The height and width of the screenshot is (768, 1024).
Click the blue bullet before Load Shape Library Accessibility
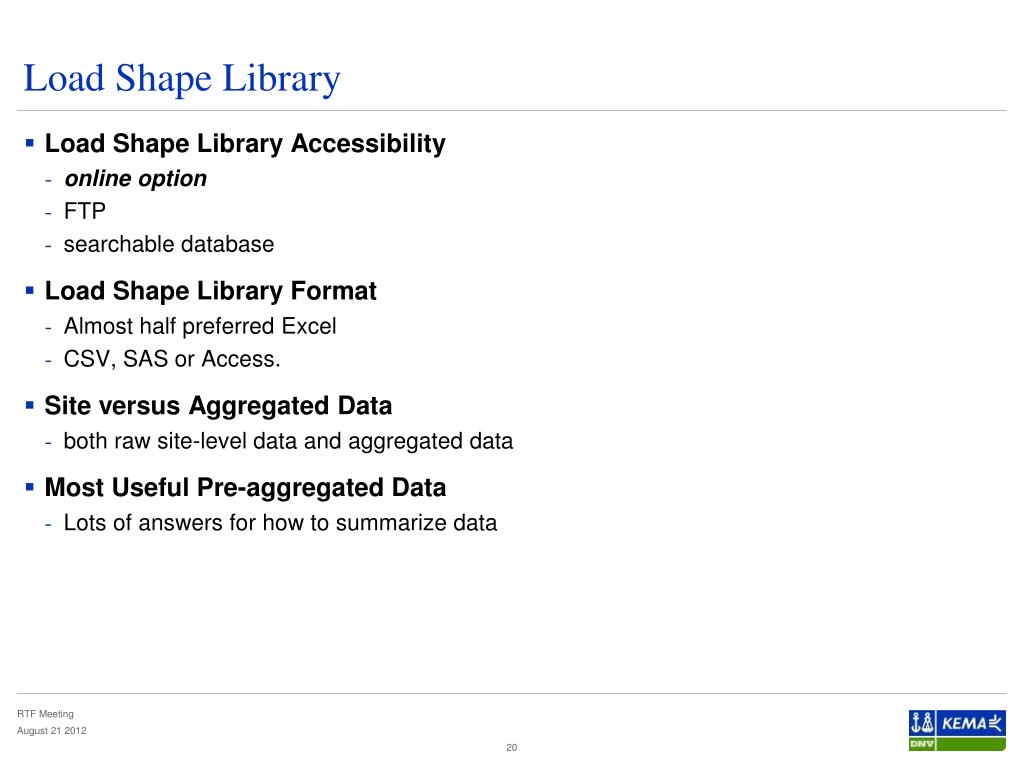(x=29, y=142)
